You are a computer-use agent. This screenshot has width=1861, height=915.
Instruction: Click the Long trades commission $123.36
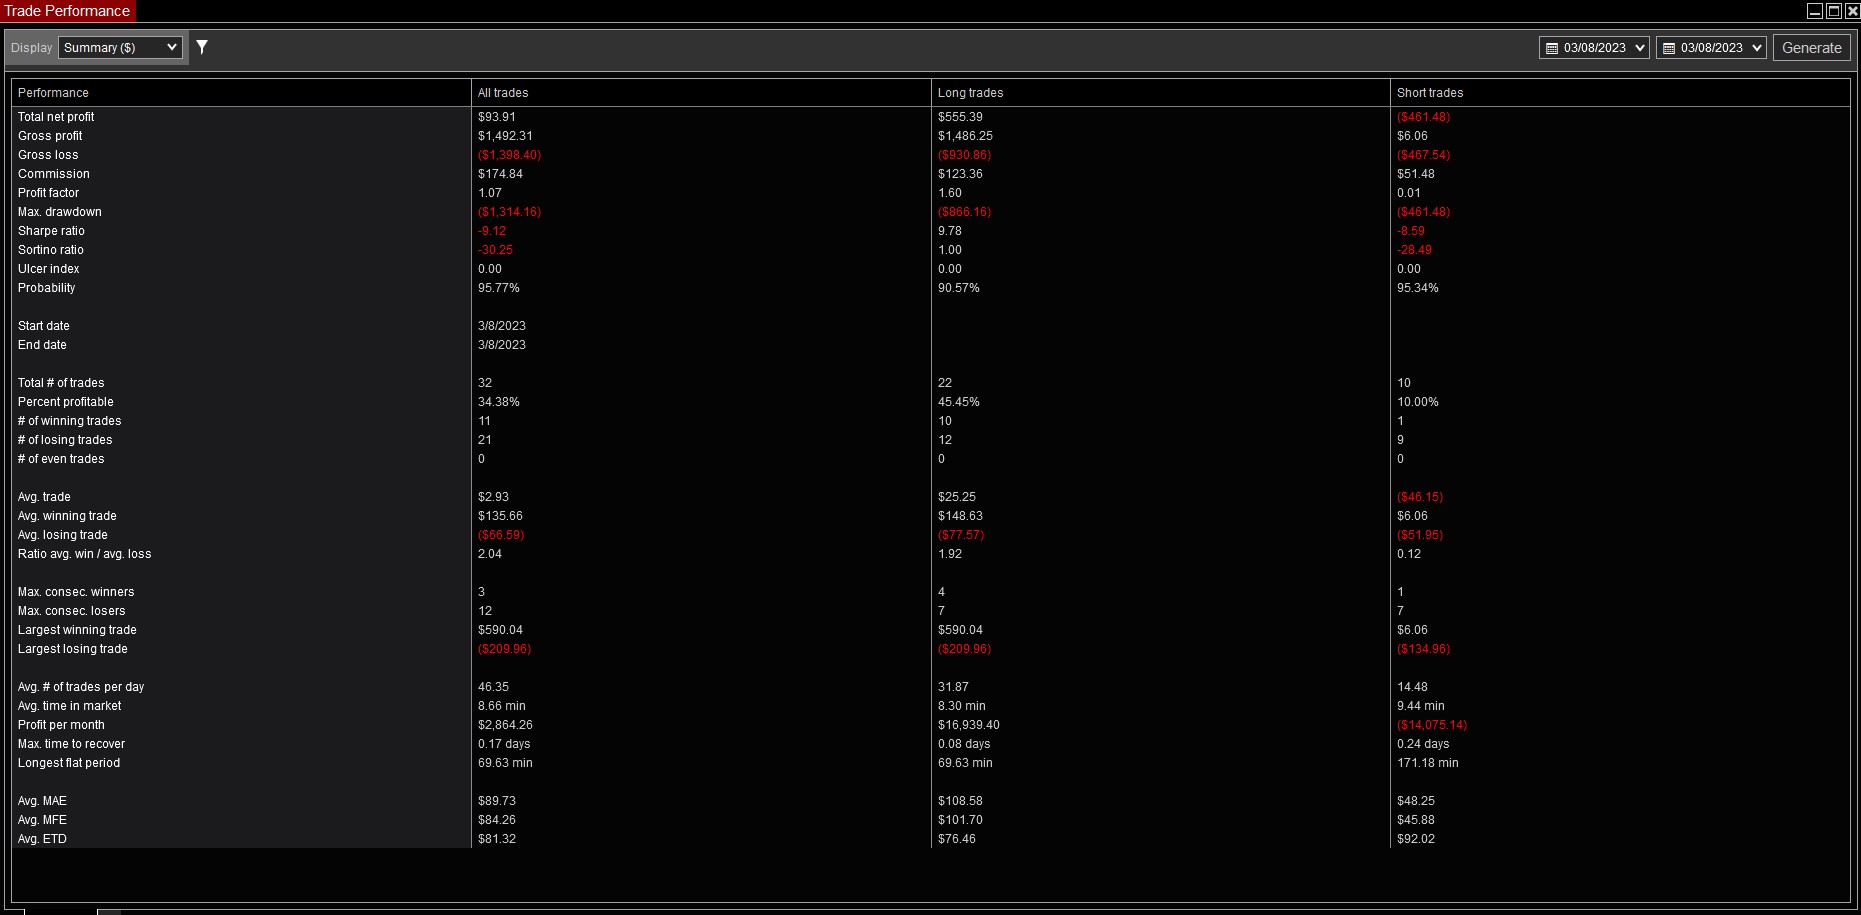pyautogui.click(x=960, y=174)
